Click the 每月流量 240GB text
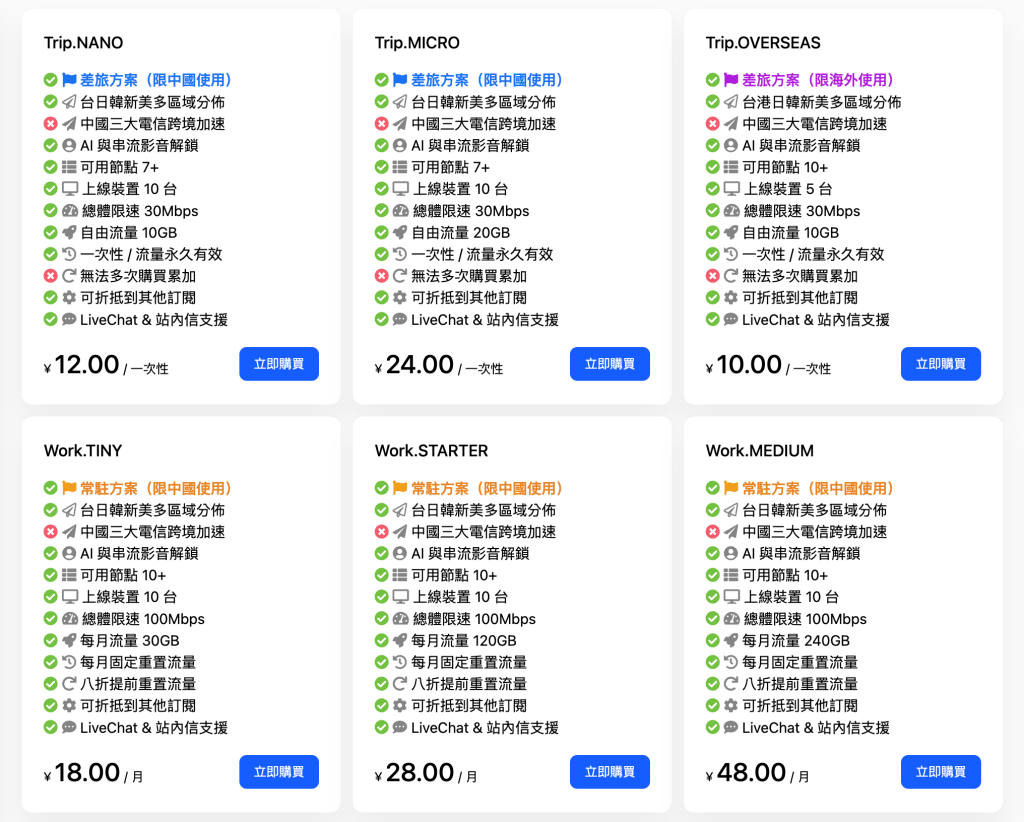This screenshot has width=1024, height=822. click(796, 640)
